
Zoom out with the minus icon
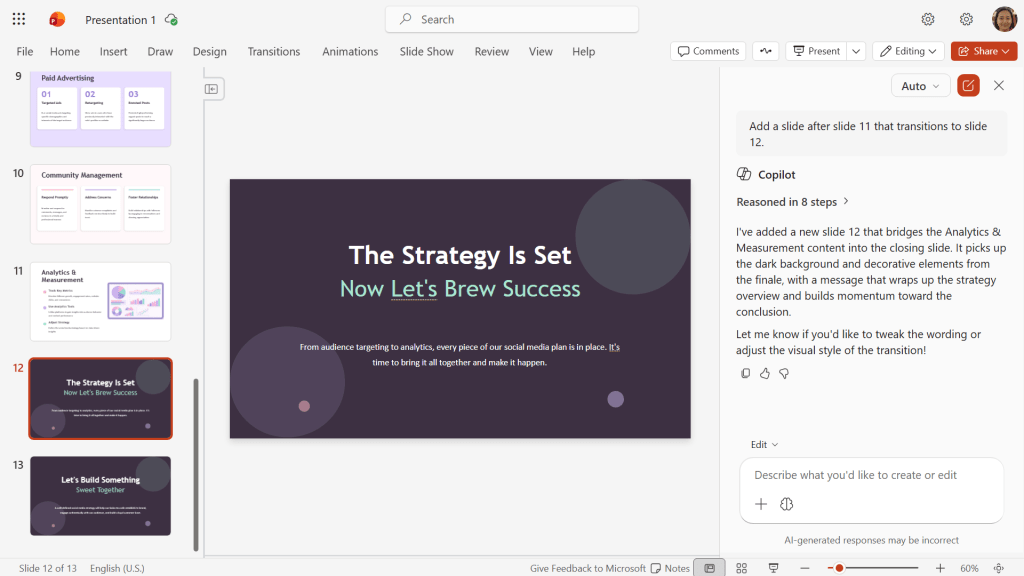click(805, 568)
